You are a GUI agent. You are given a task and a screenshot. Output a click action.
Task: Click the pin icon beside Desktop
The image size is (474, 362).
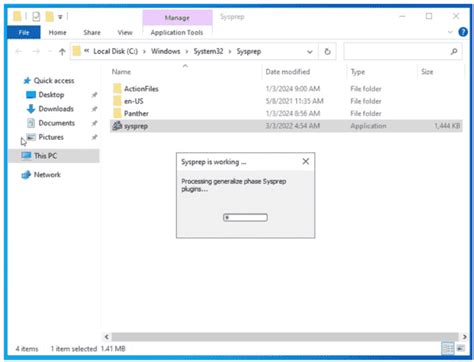(x=94, y=95)
